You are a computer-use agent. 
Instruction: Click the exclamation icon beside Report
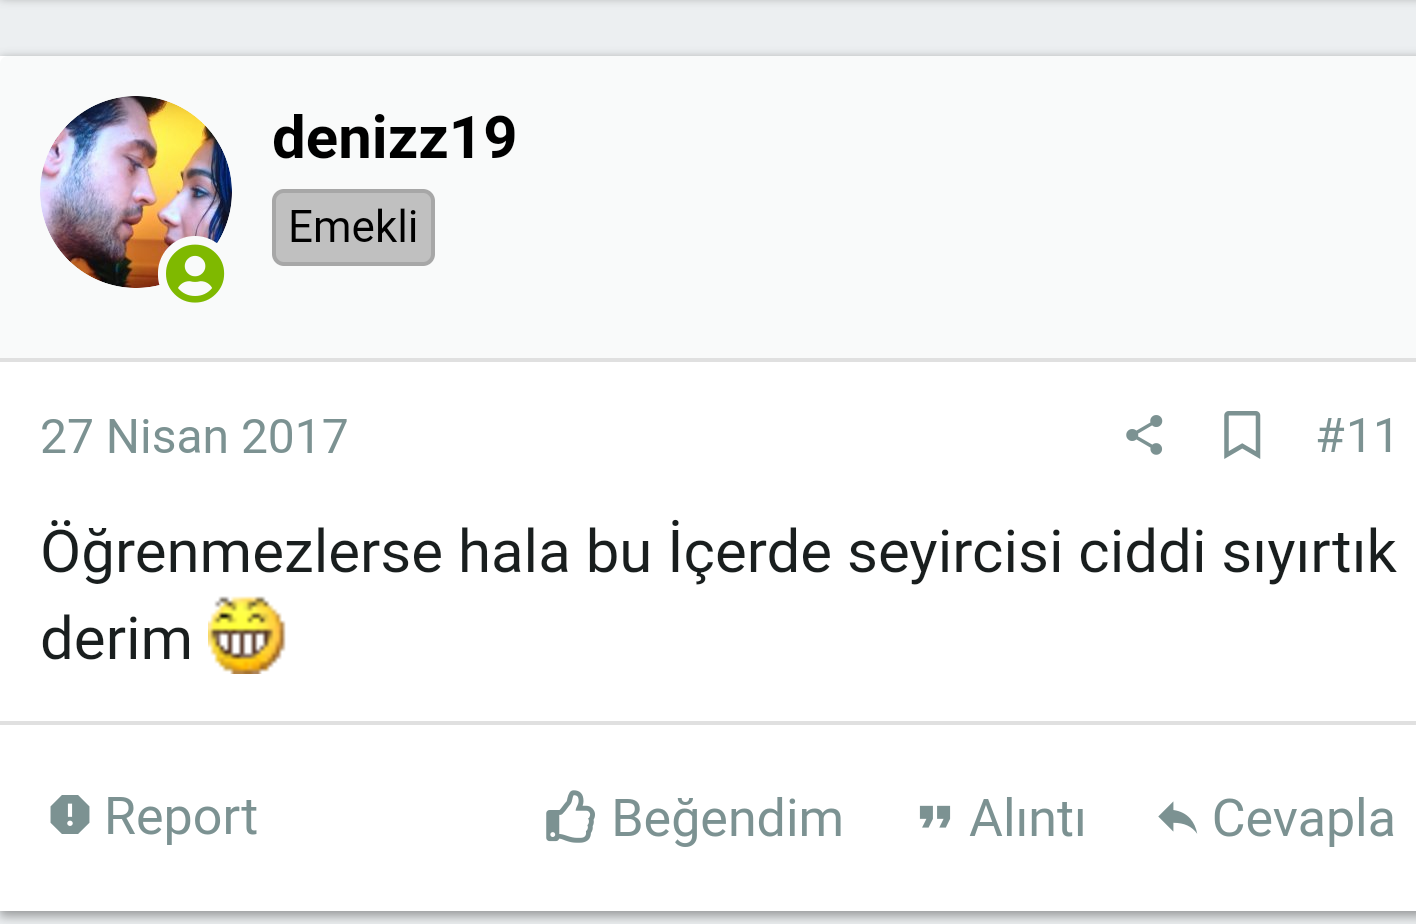70,815
